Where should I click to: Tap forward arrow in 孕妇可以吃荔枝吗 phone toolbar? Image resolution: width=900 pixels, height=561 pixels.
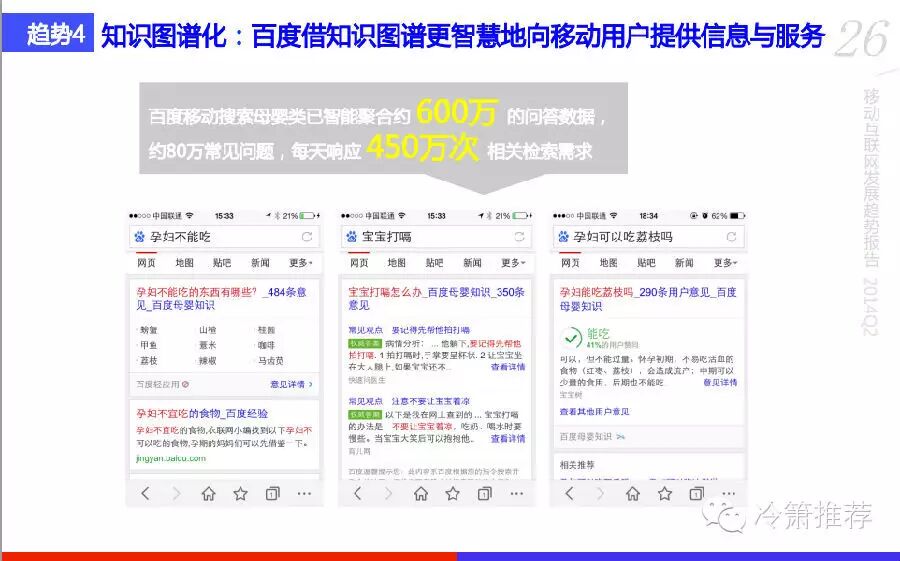point(601,493)
